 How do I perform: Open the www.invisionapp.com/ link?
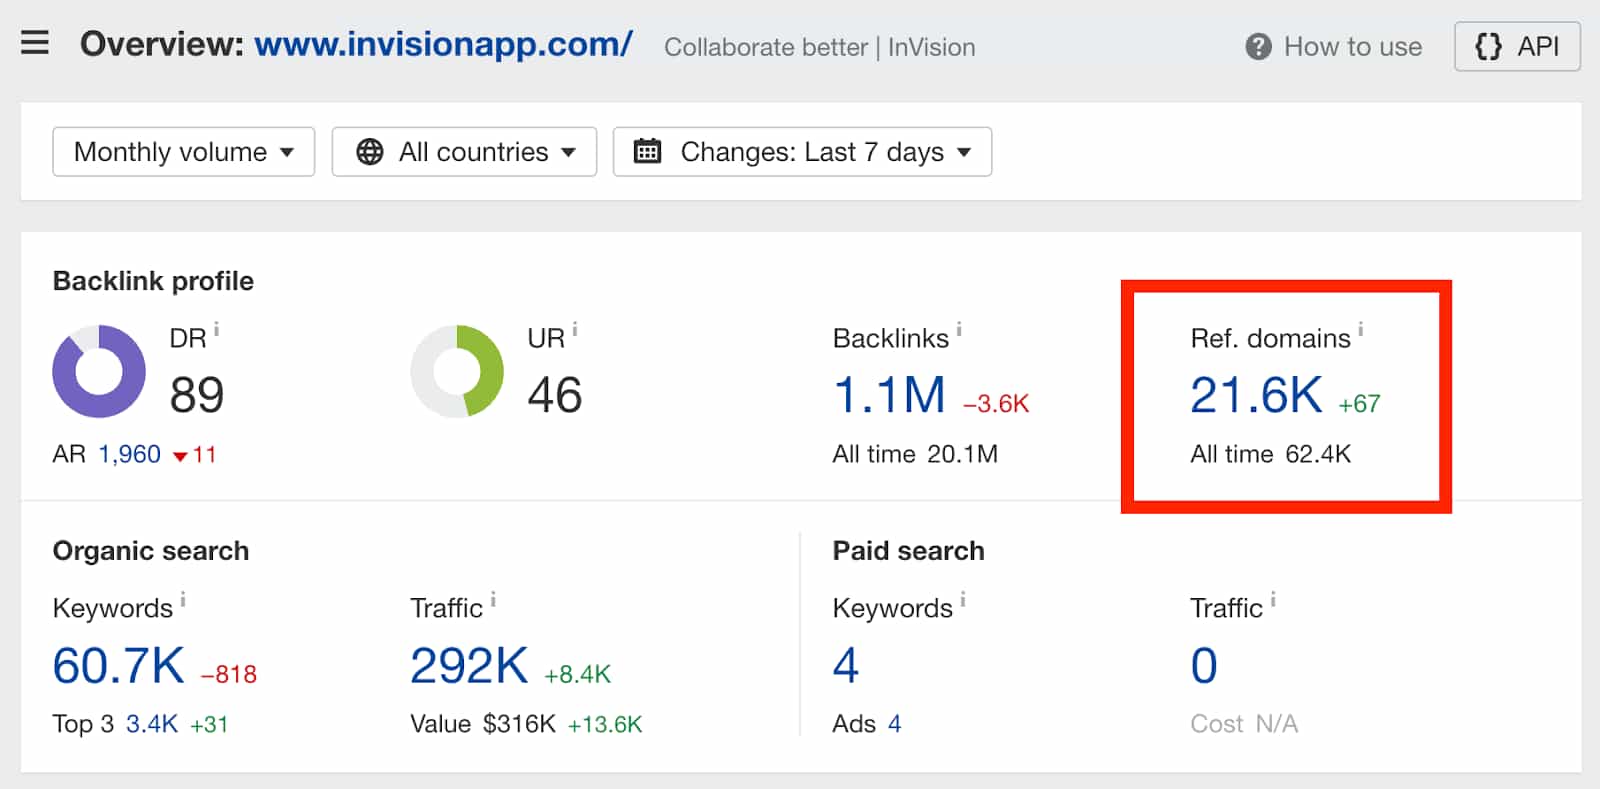pyautogui.click(x=443, y=44)
